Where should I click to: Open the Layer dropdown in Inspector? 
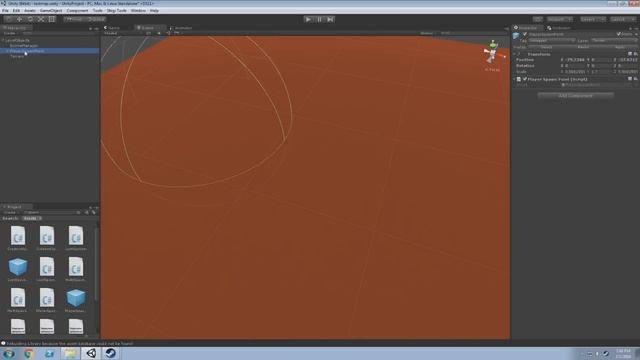click(614, 40)
